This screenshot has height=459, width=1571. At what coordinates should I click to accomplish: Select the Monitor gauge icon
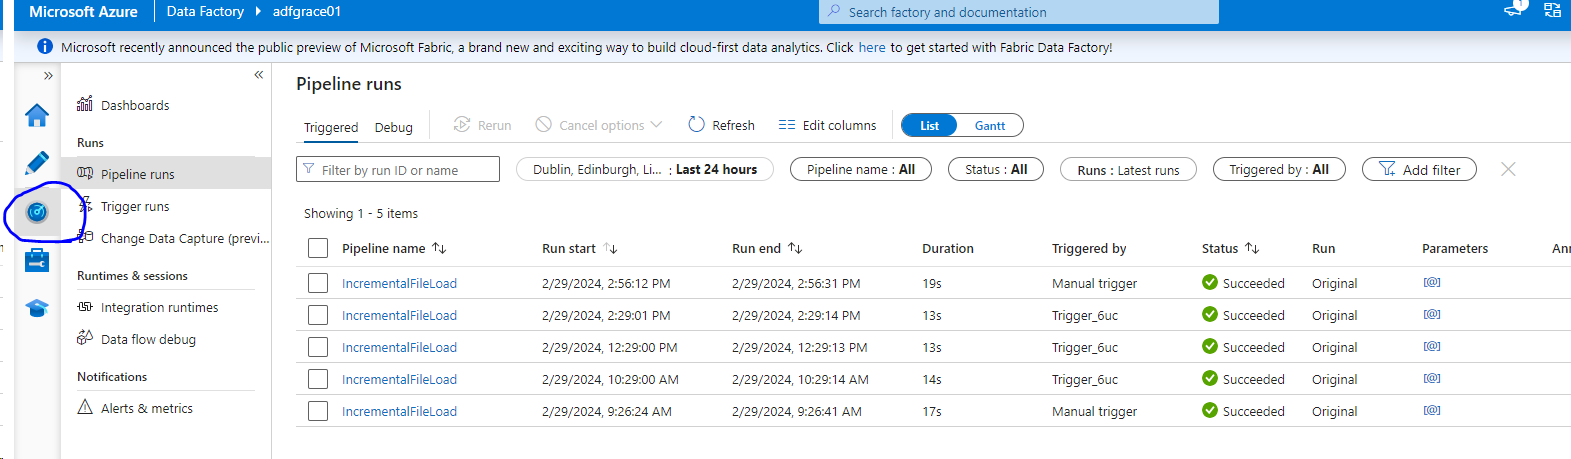point(37,212)
